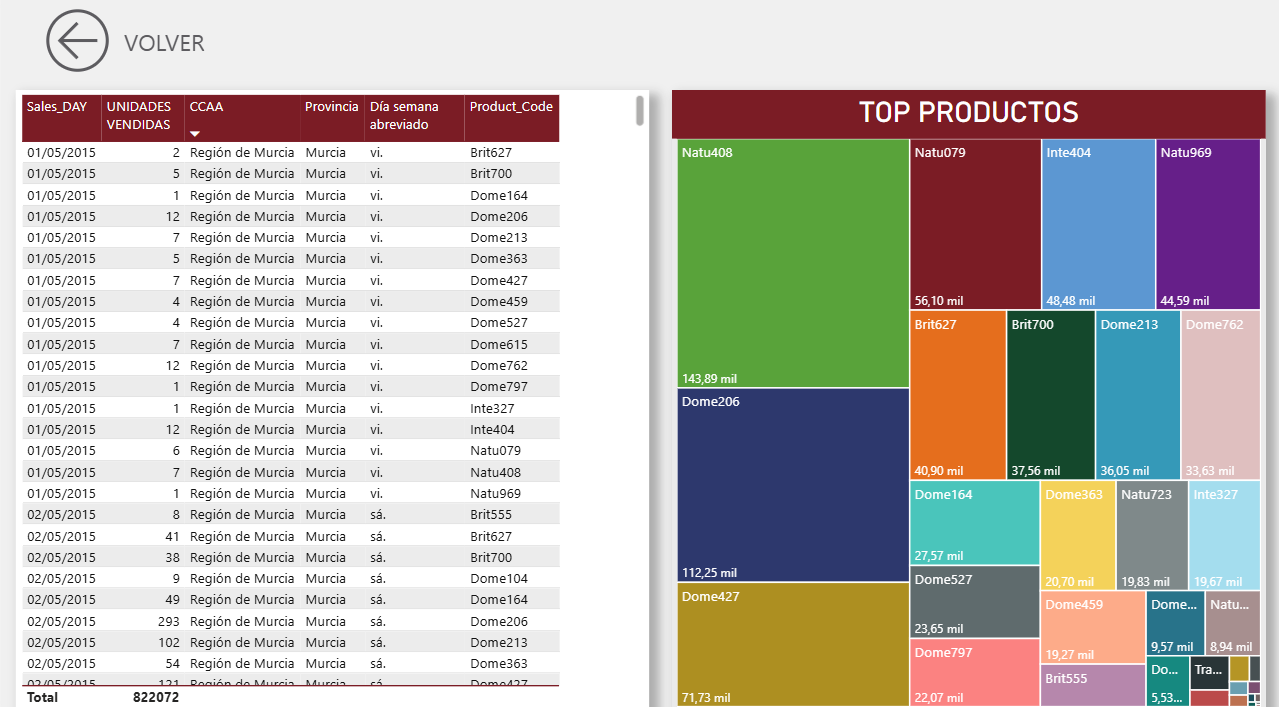1279x707 pixels.
Task: Select the orange Brit627 treemap tile
Action: (x=957, y=395)
